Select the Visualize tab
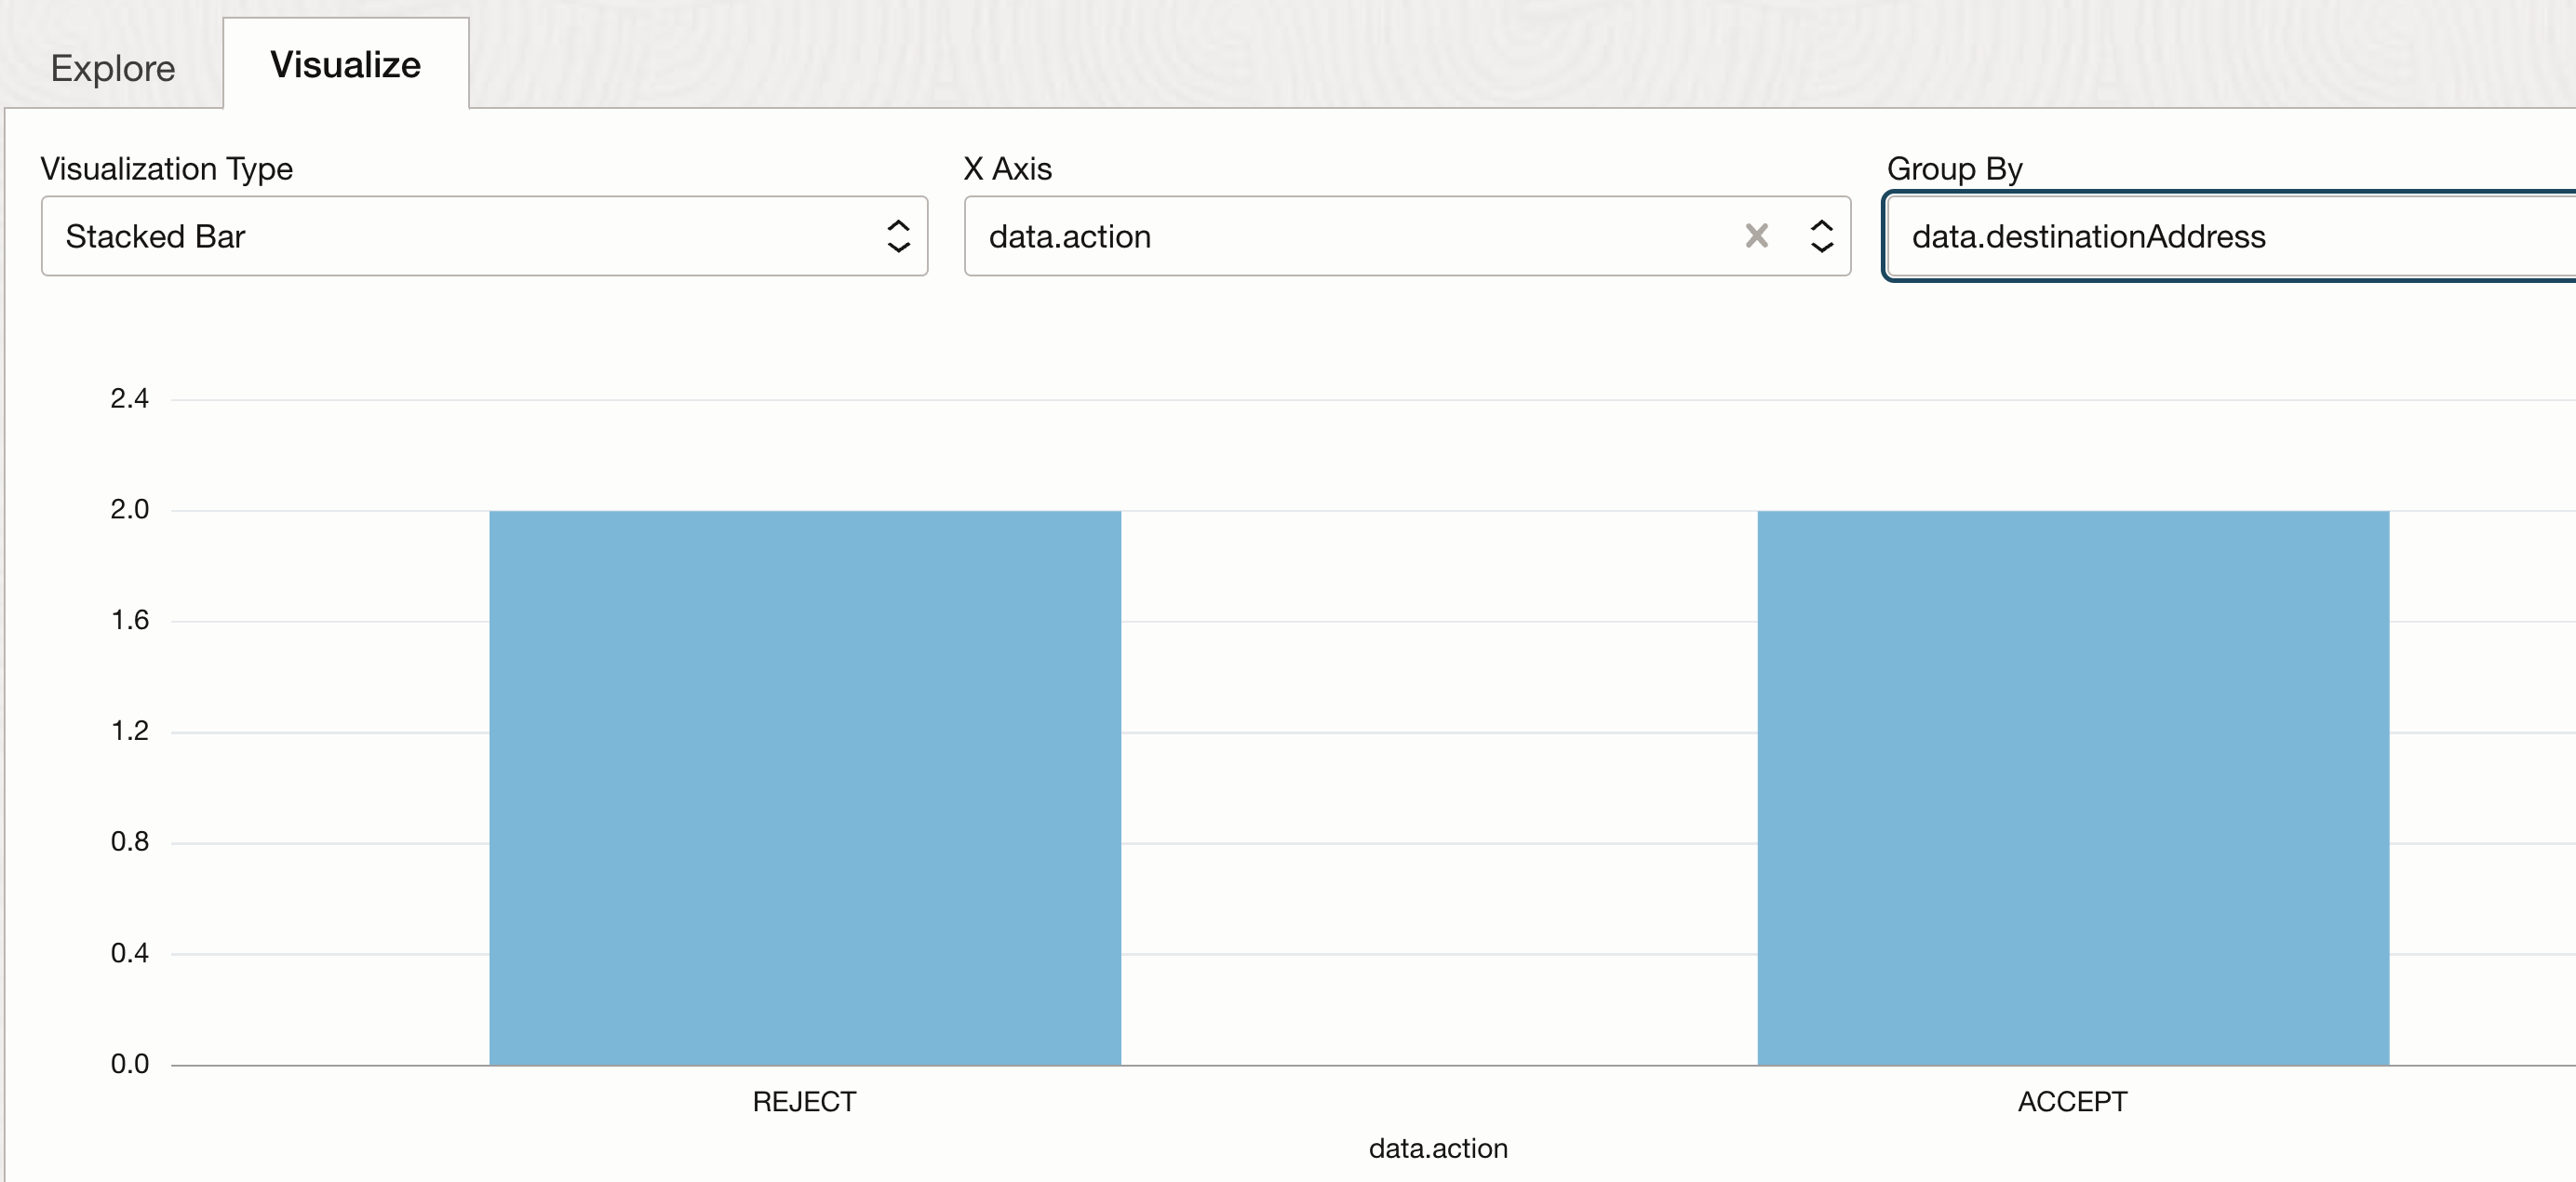The height and width of the screenshot is (1182, 2576). [x=345, y=65]
